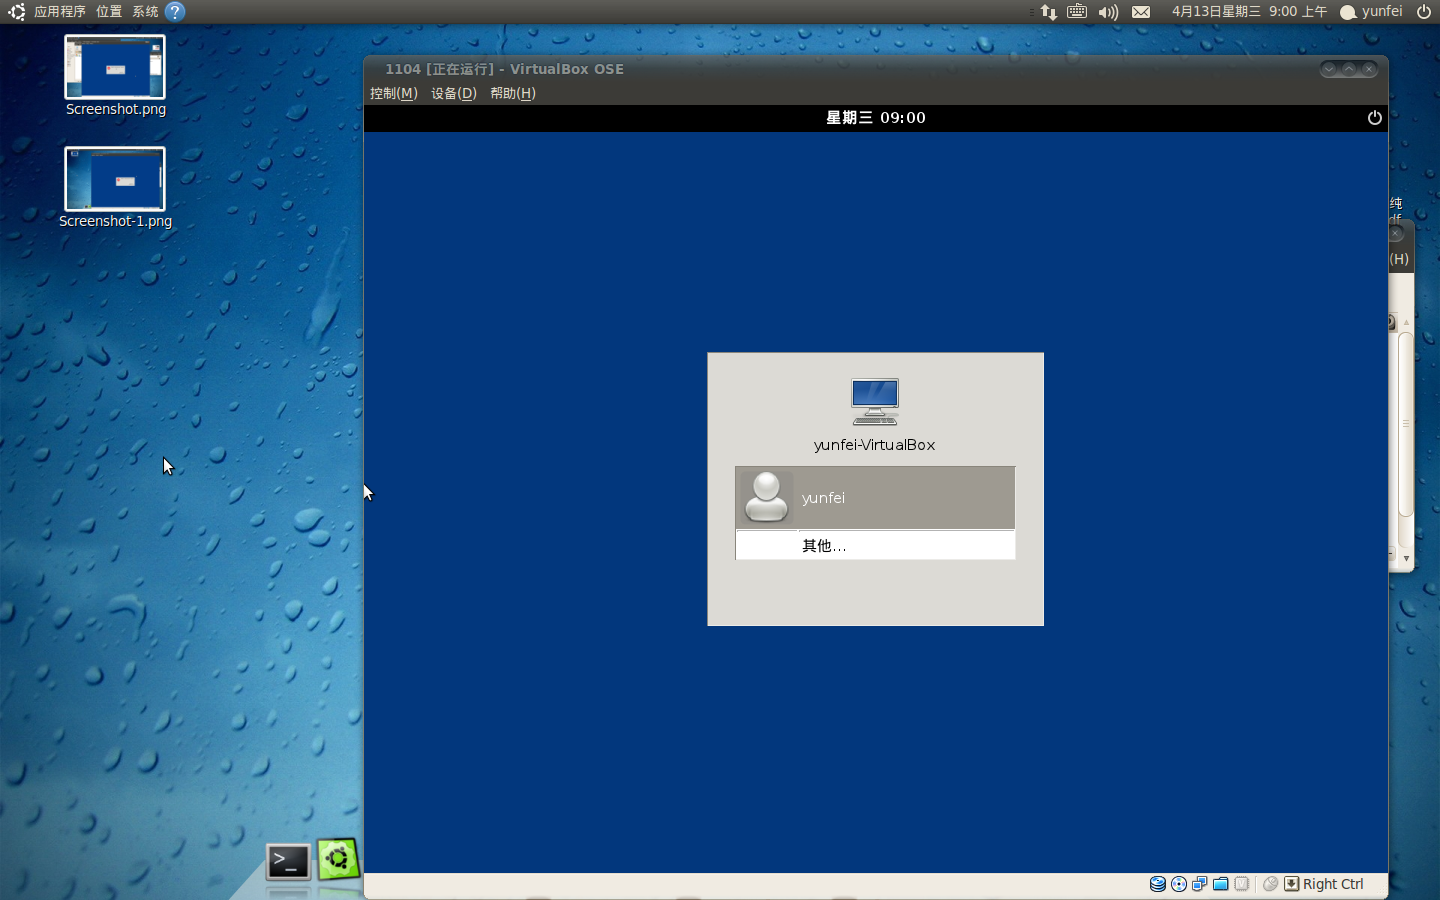Choose 其他… to log in as another user
The height and width of the screenshot is (900, 1440).
875,545
